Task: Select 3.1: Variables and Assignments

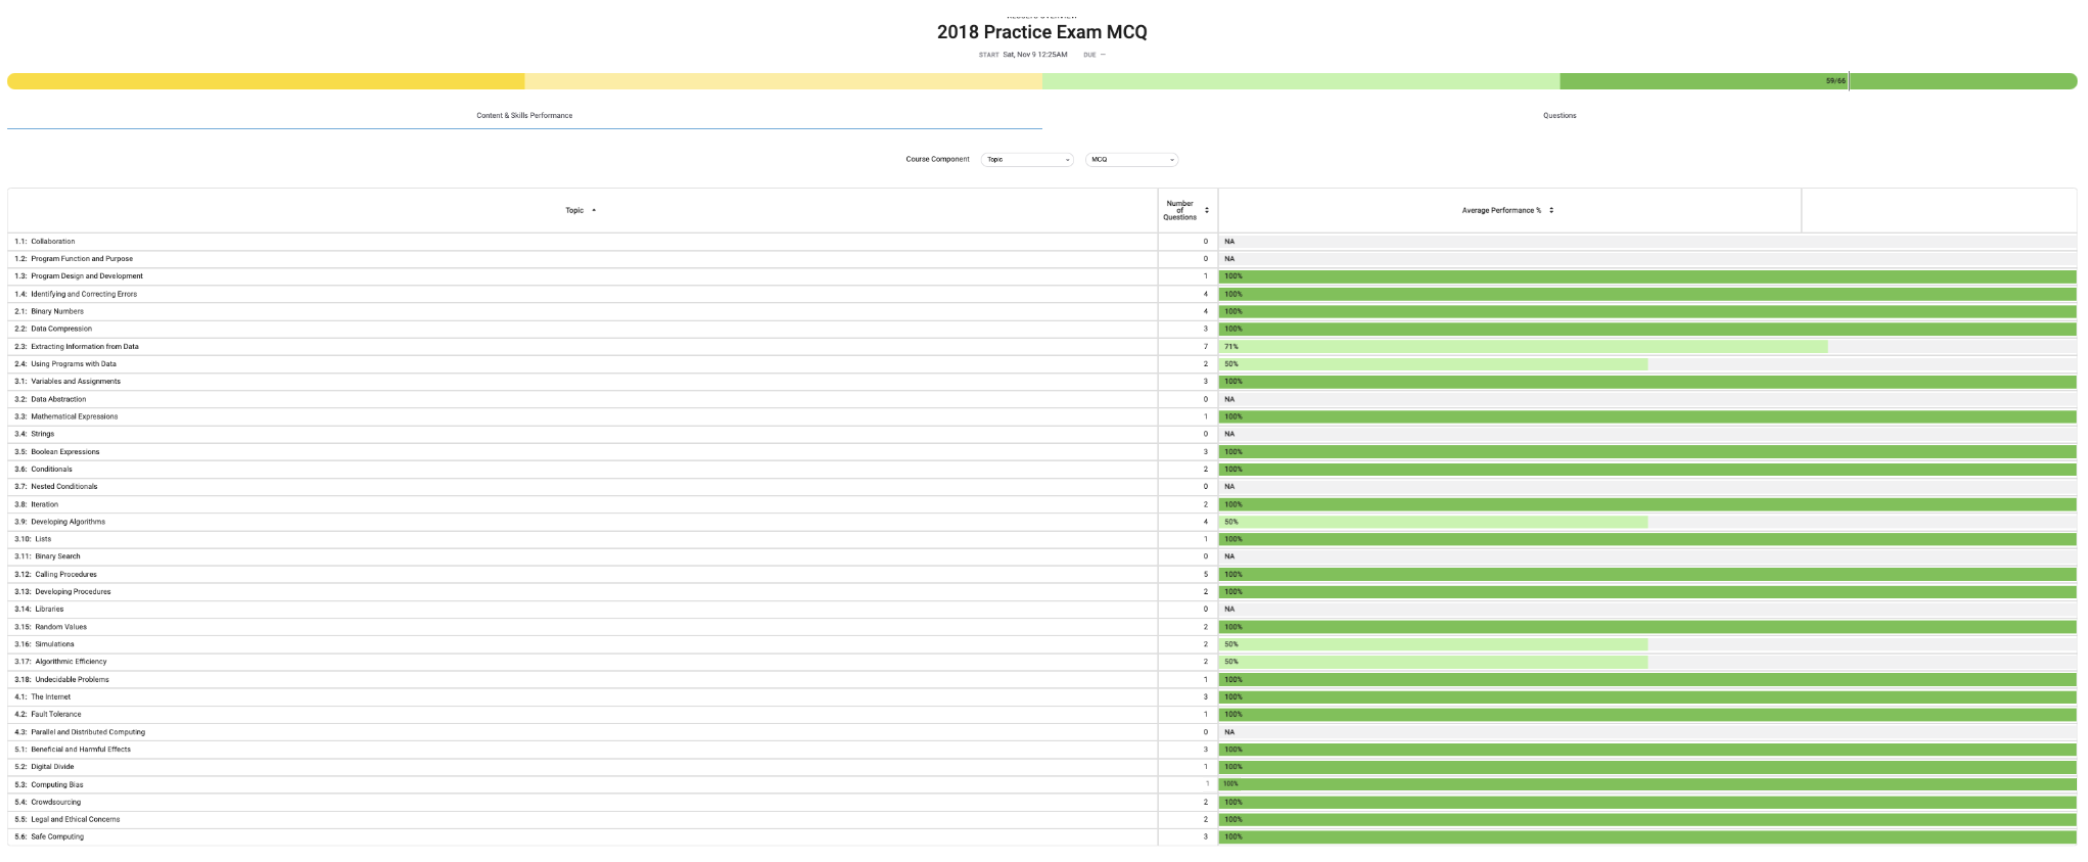Action: point(67,381)
